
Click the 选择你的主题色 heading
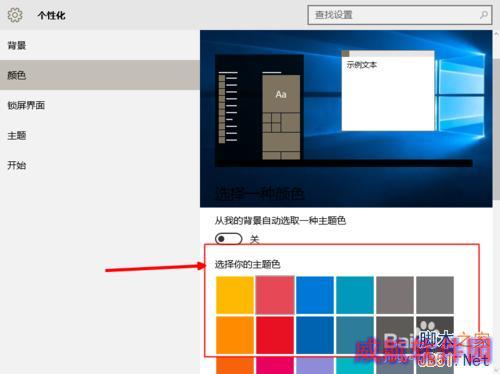(x=247, y=265)
